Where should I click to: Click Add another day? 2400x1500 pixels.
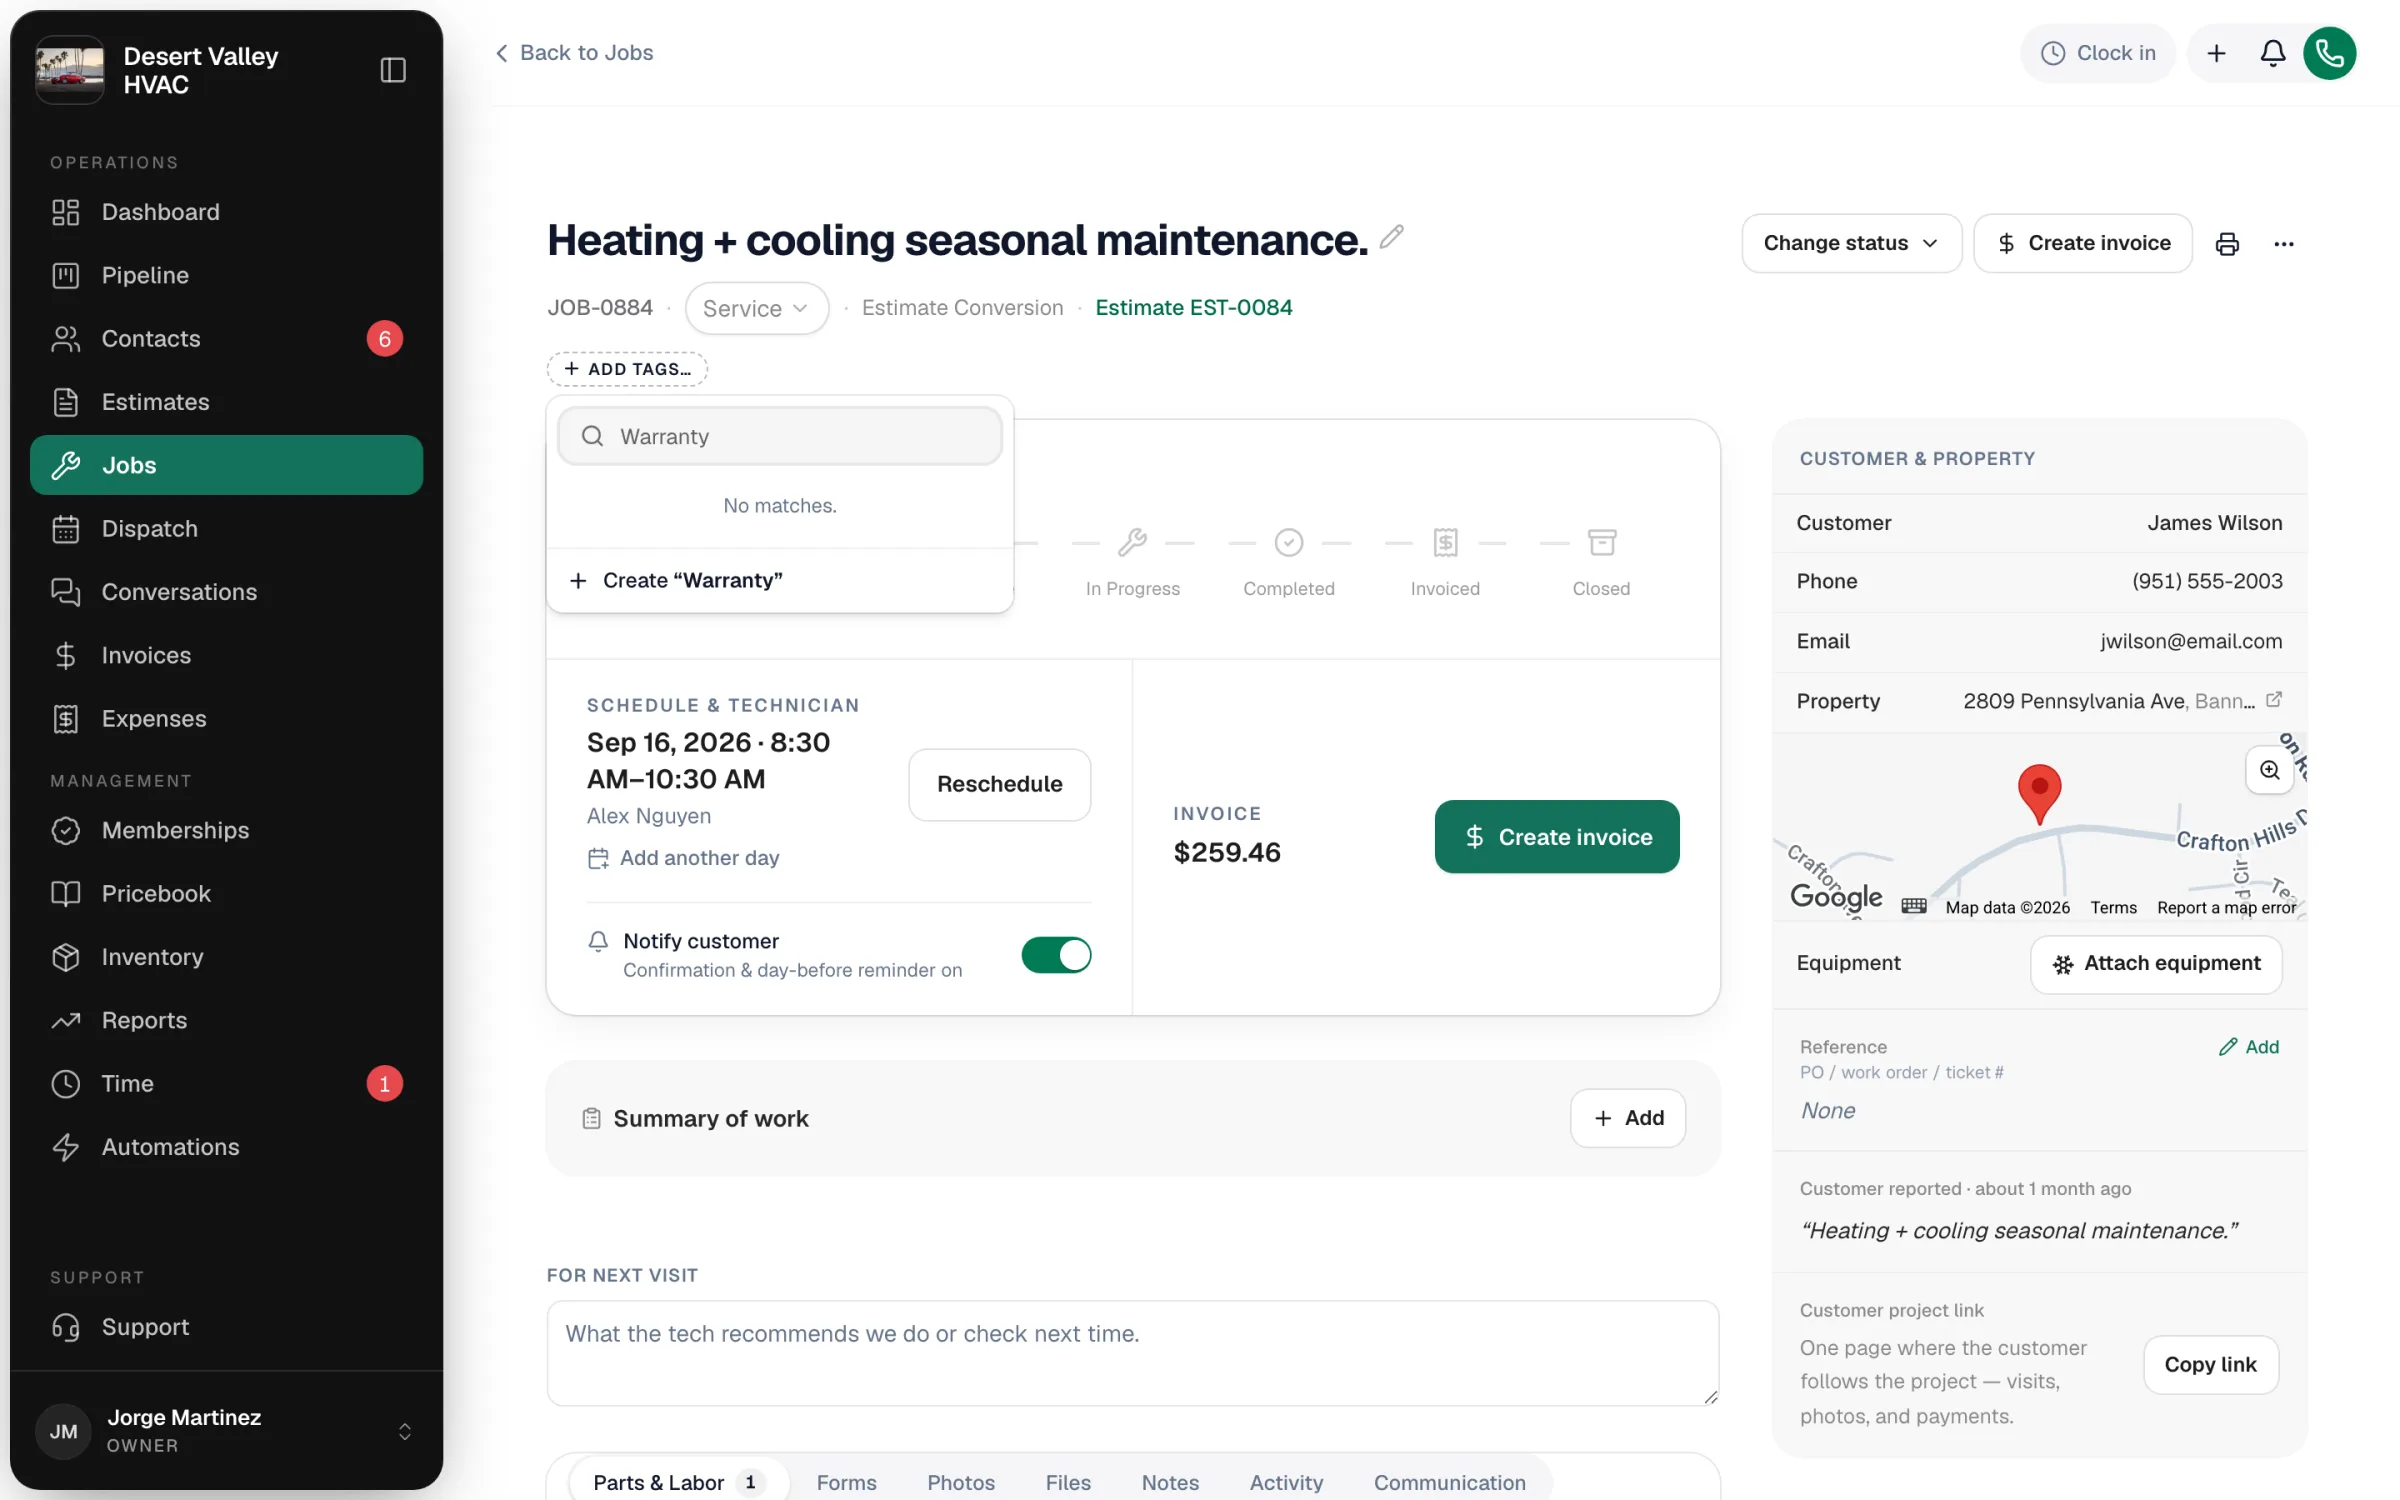coord(683,858)
